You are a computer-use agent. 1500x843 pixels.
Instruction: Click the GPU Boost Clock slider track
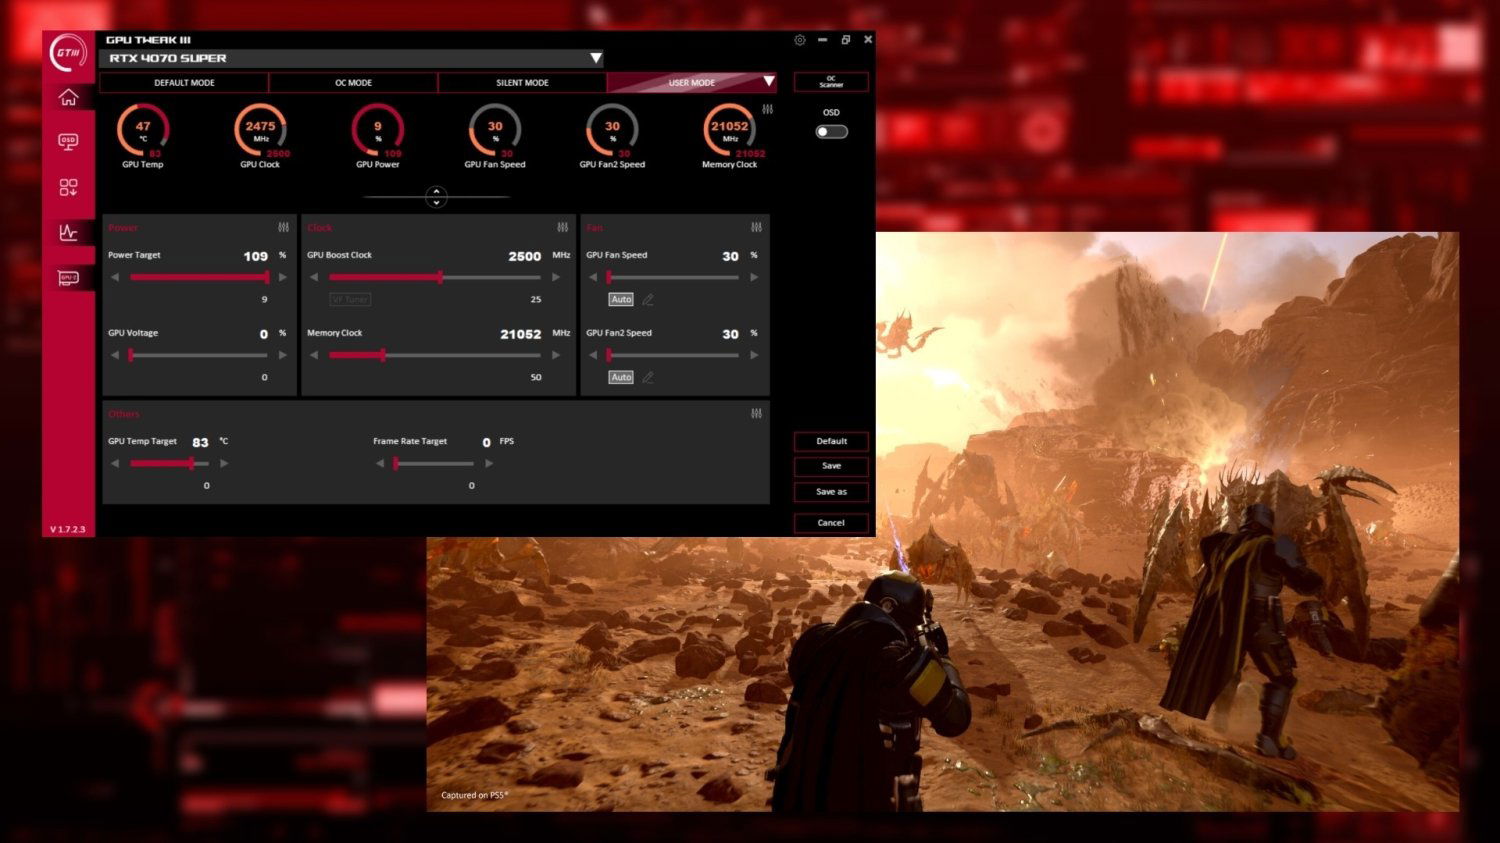(x=435, y=277)
